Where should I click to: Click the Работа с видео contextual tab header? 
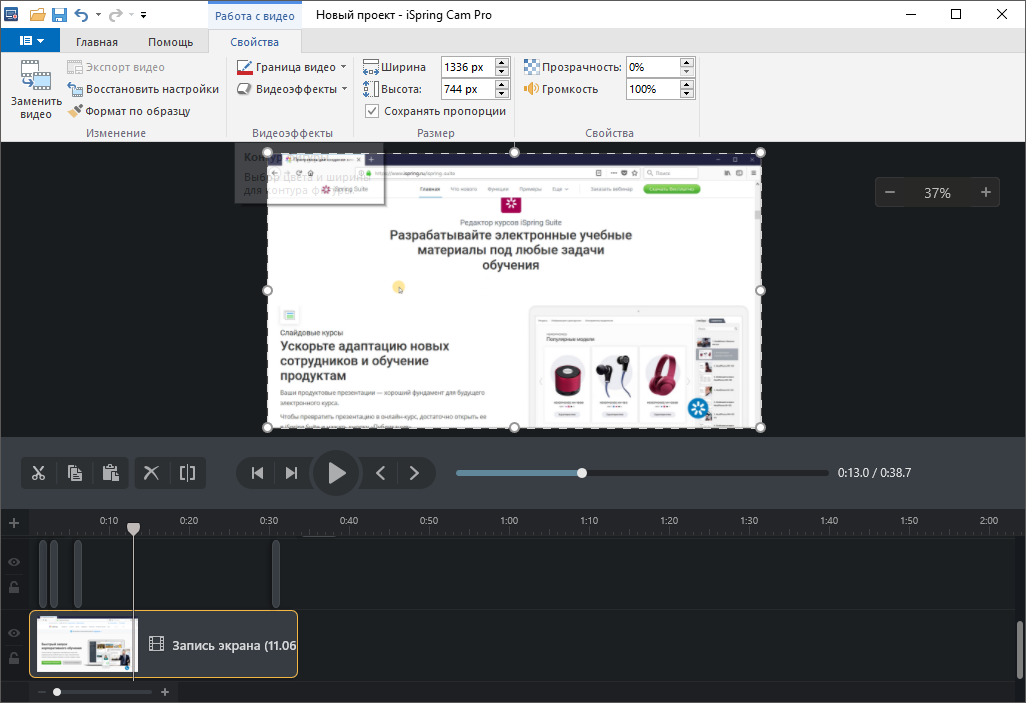pyautogui.click(x=255, y=16)
